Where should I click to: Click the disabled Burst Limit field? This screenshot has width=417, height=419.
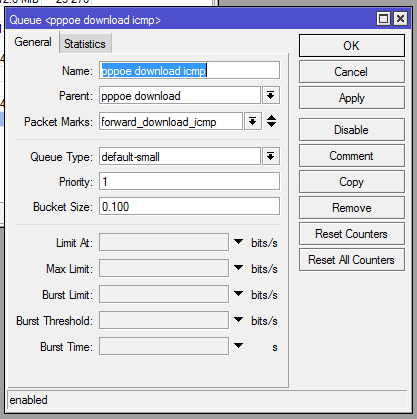[x=164, y=294]
